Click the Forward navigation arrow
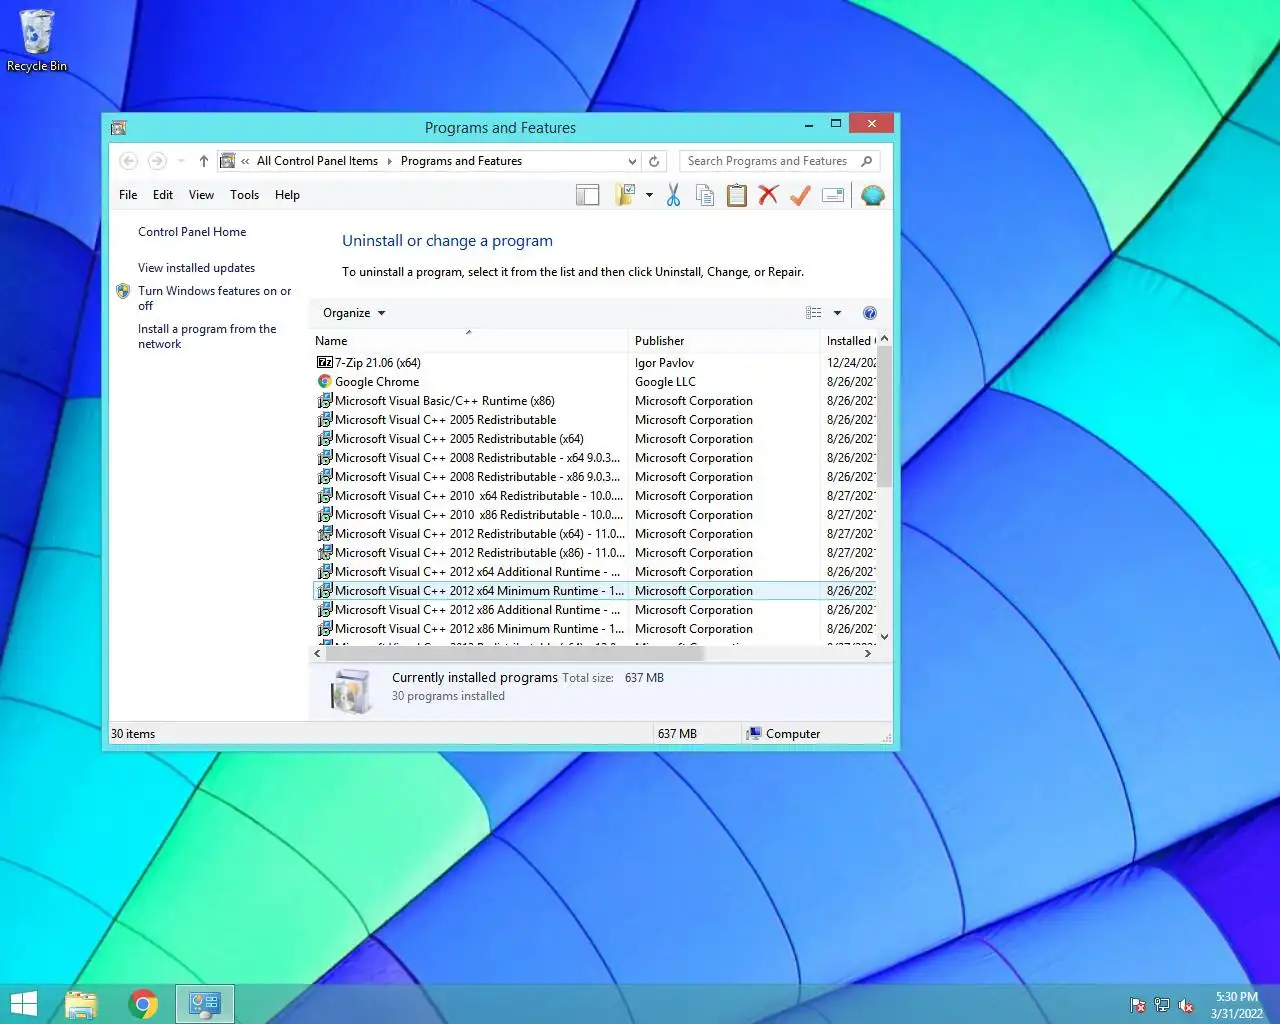Screen dimensions: 1280x1024 coord(157,161)
